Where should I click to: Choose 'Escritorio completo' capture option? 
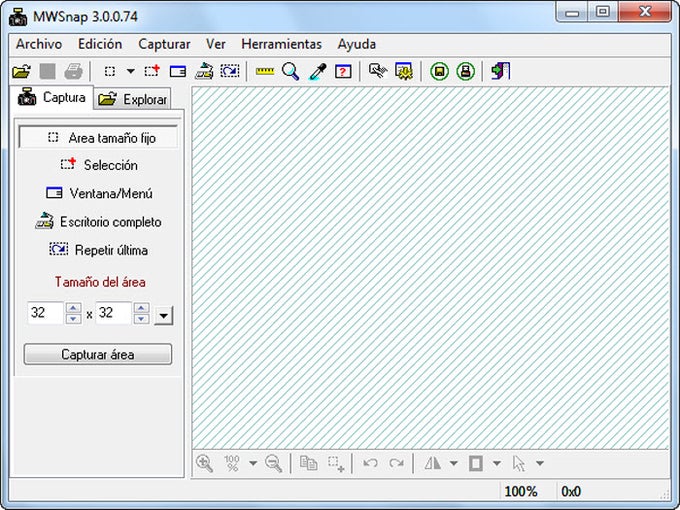tap(98, 222)
